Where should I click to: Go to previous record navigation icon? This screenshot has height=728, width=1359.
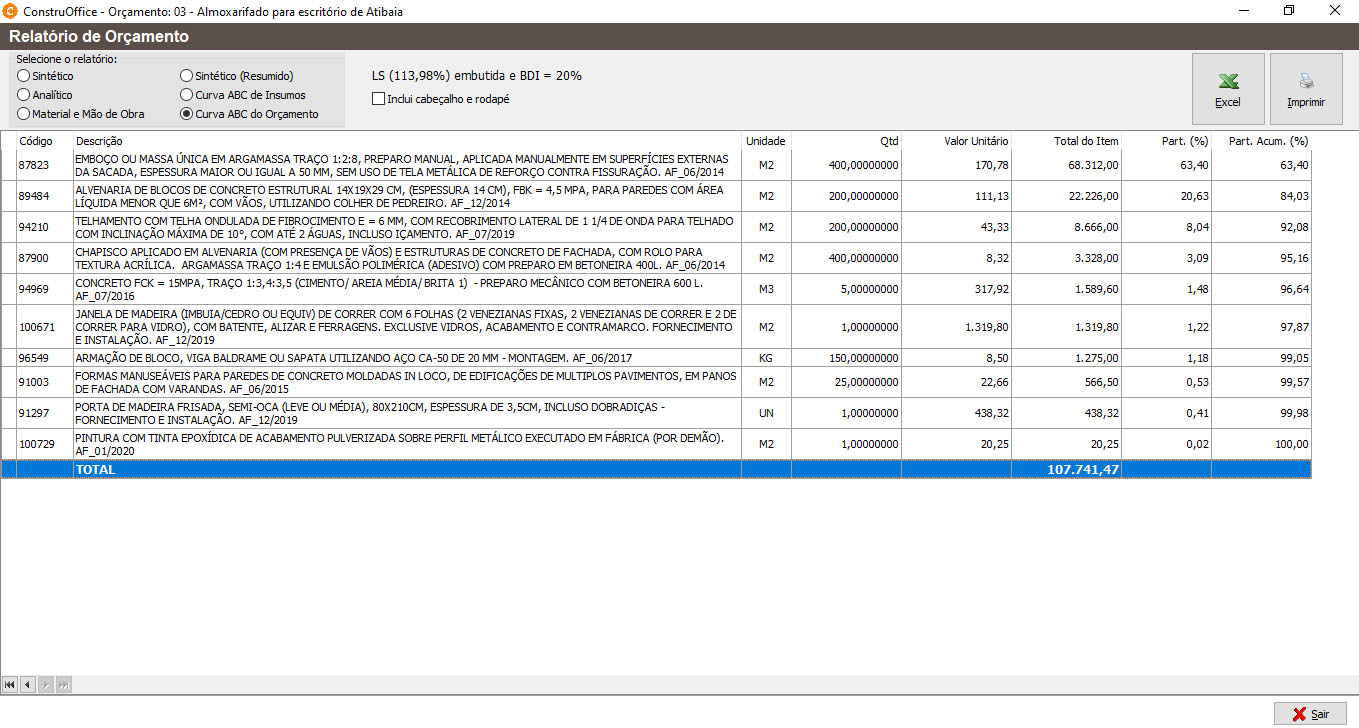pos(27,685)
